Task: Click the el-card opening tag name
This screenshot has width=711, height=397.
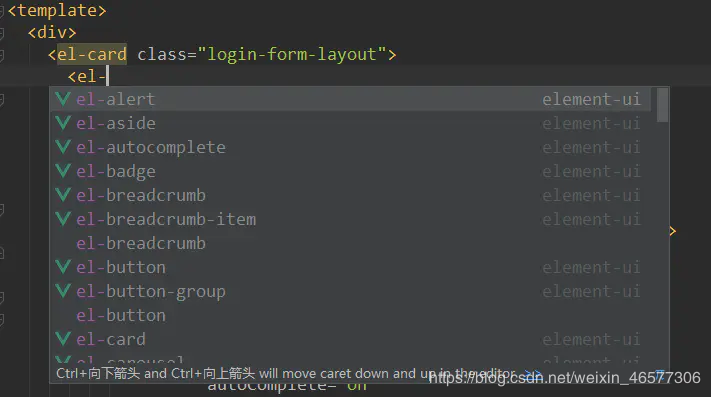Action: coord(92,54)
